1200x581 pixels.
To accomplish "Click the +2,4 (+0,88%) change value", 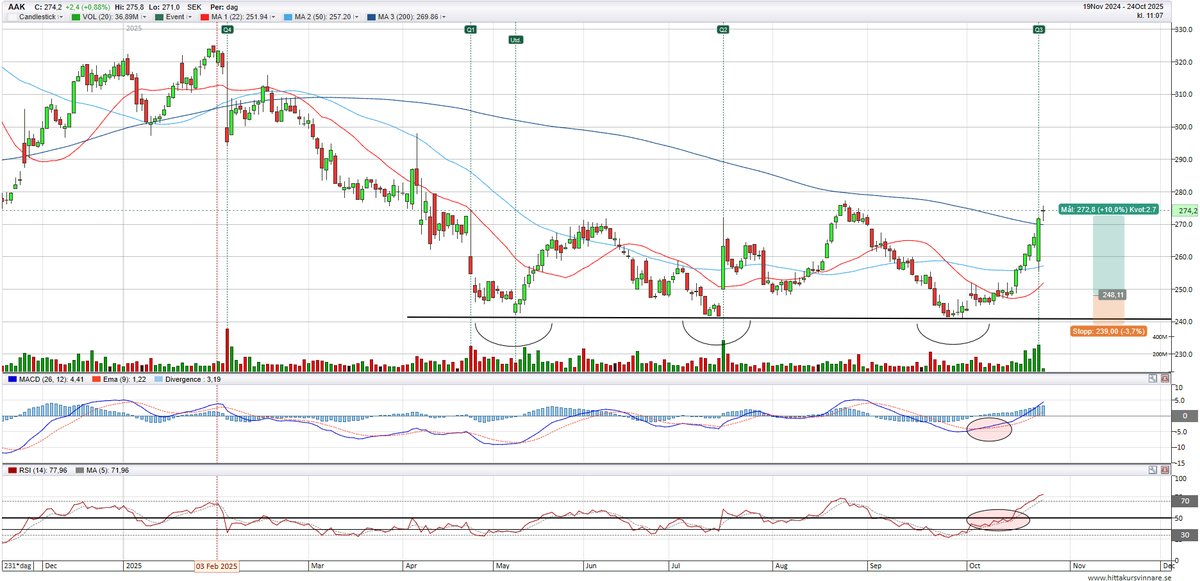I will click(90, 6).
